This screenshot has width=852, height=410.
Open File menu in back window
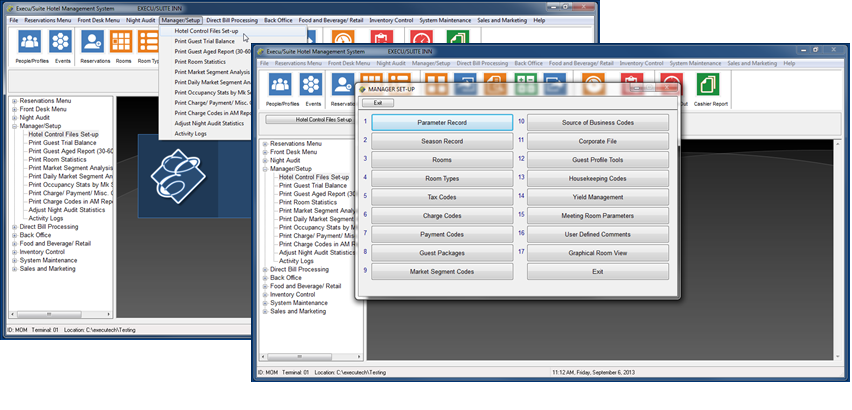coord(14,20)
